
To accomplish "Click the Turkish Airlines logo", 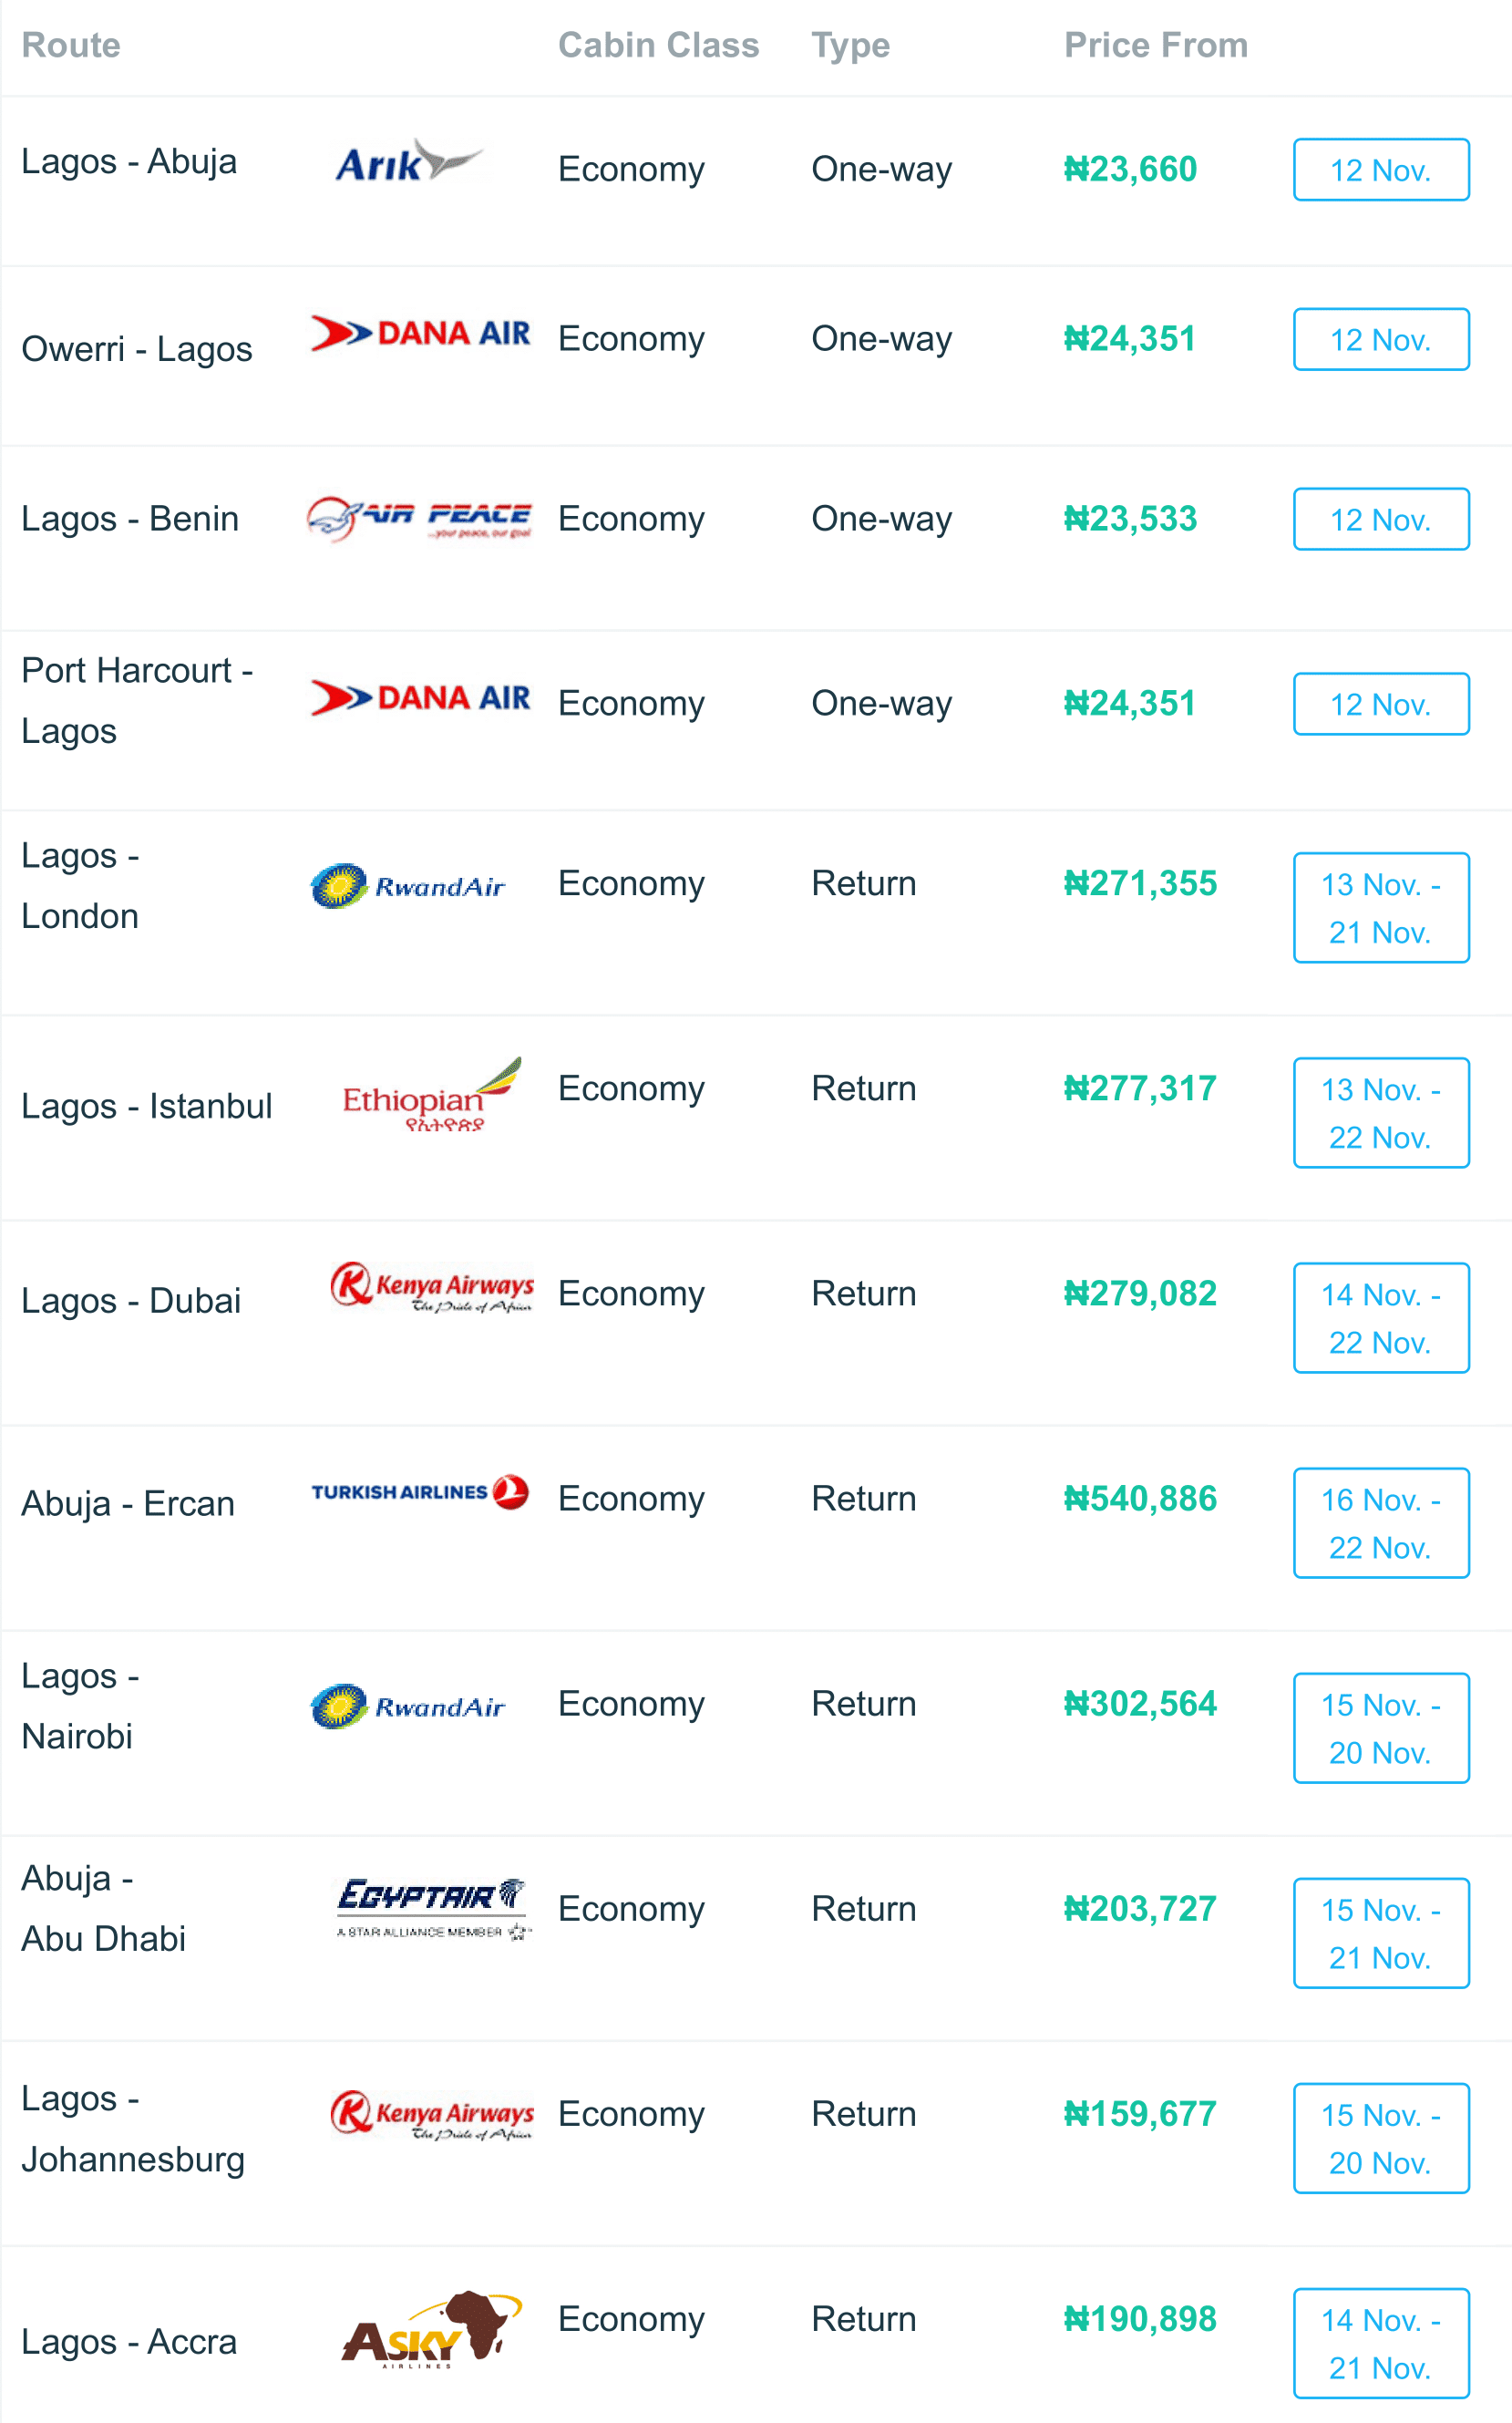I will [420, 1493].
